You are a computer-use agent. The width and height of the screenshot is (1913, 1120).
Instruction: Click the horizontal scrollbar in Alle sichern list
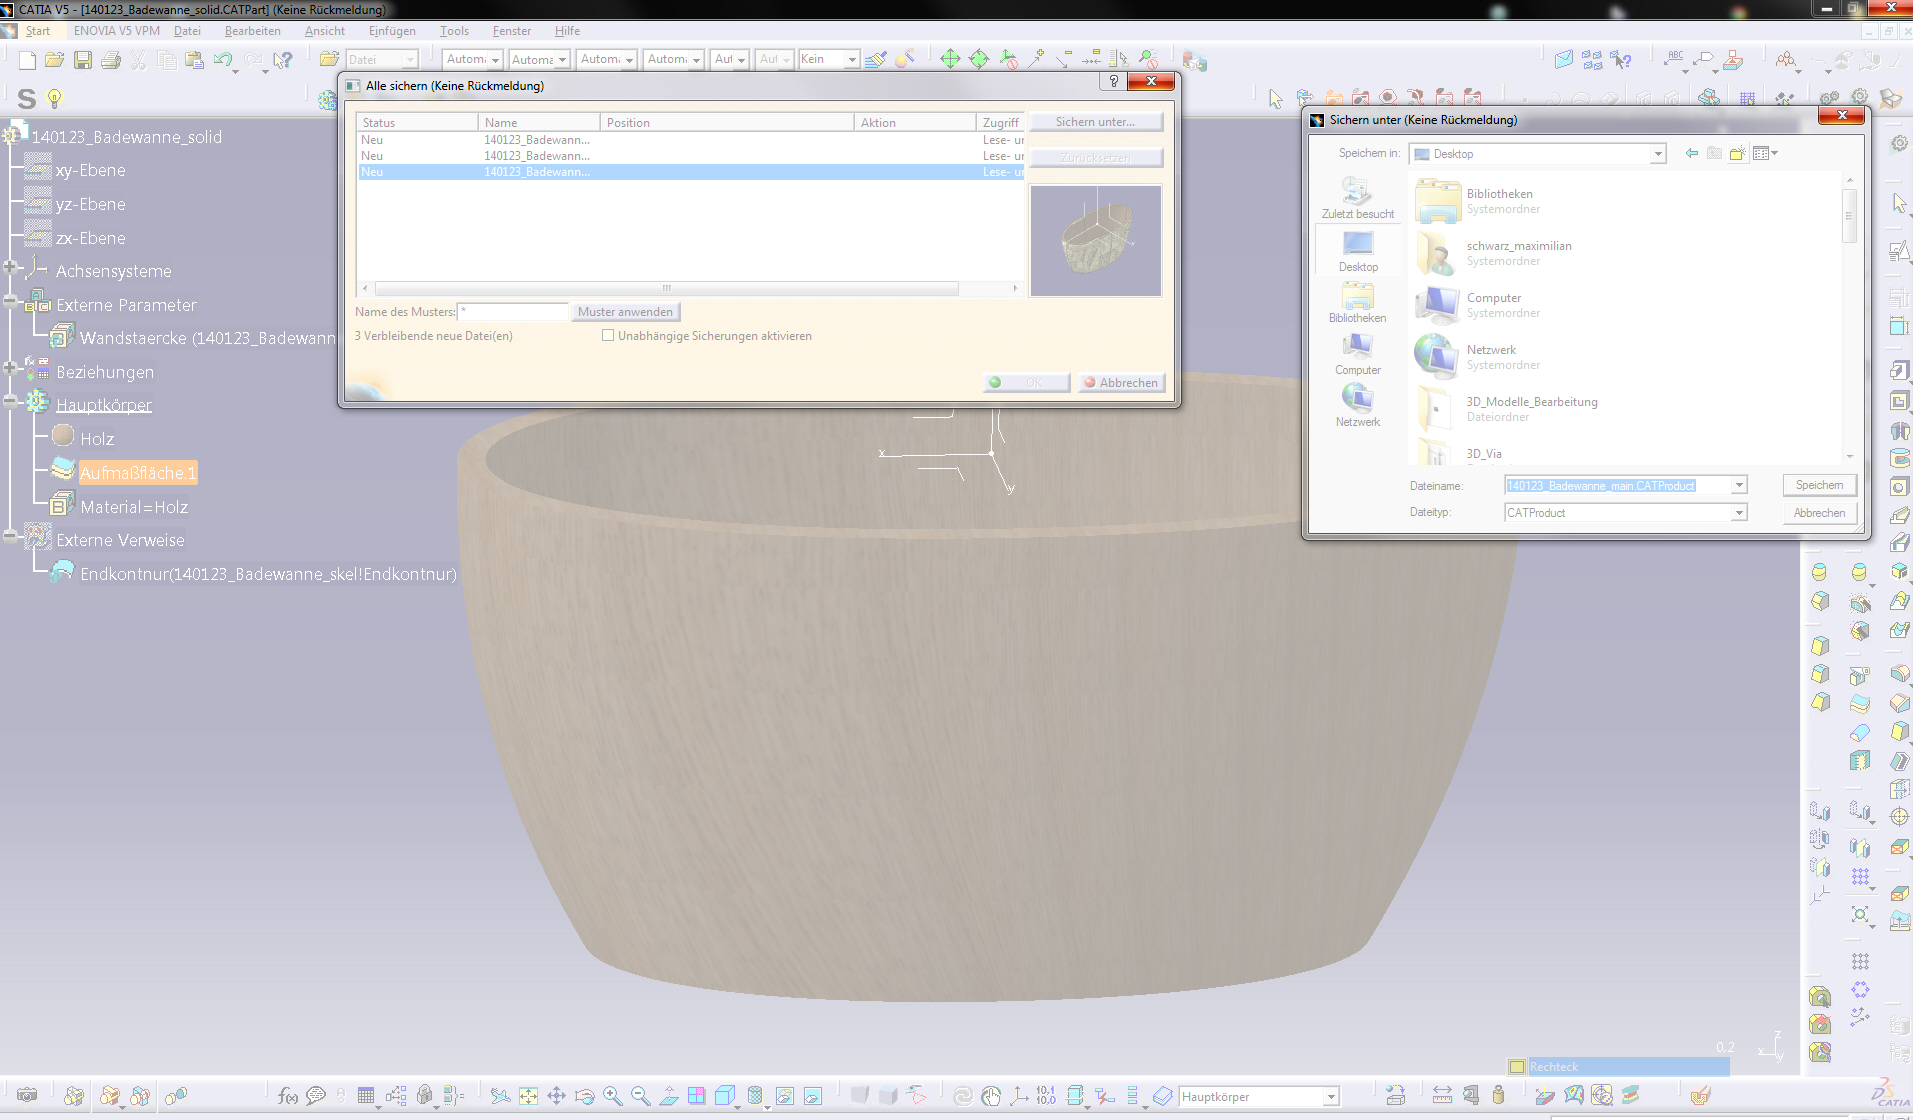[x=666, y=288]
